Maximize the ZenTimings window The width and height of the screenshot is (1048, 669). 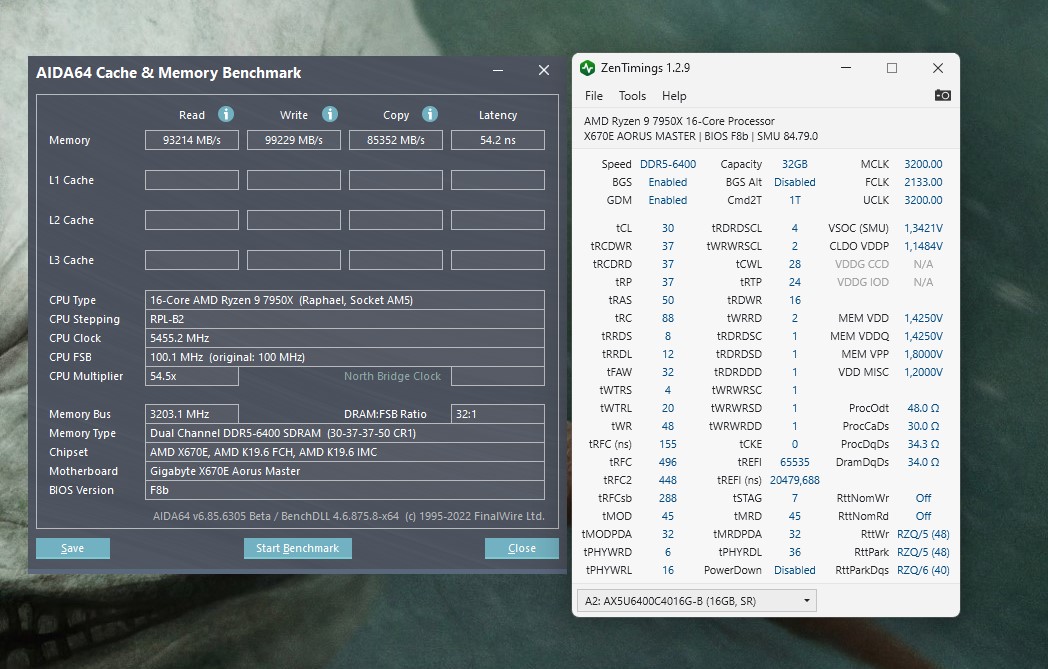(892, 68)
